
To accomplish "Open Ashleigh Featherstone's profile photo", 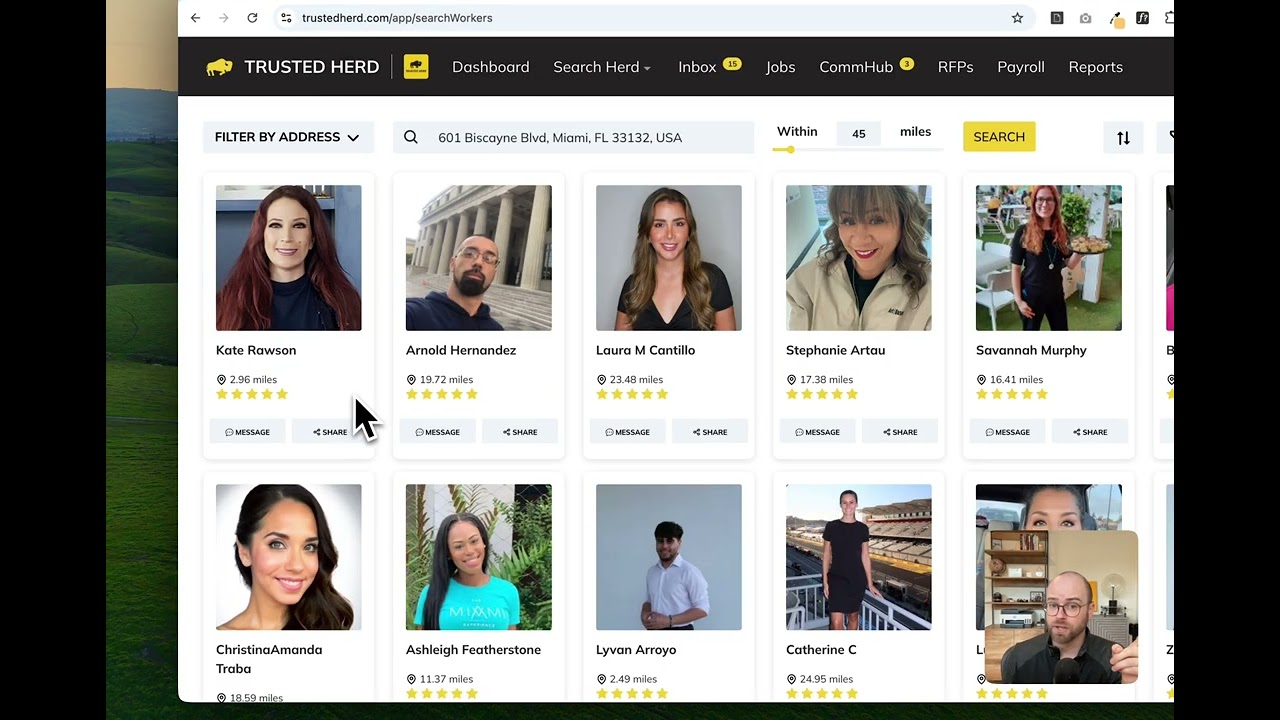I will click(478, 557).
